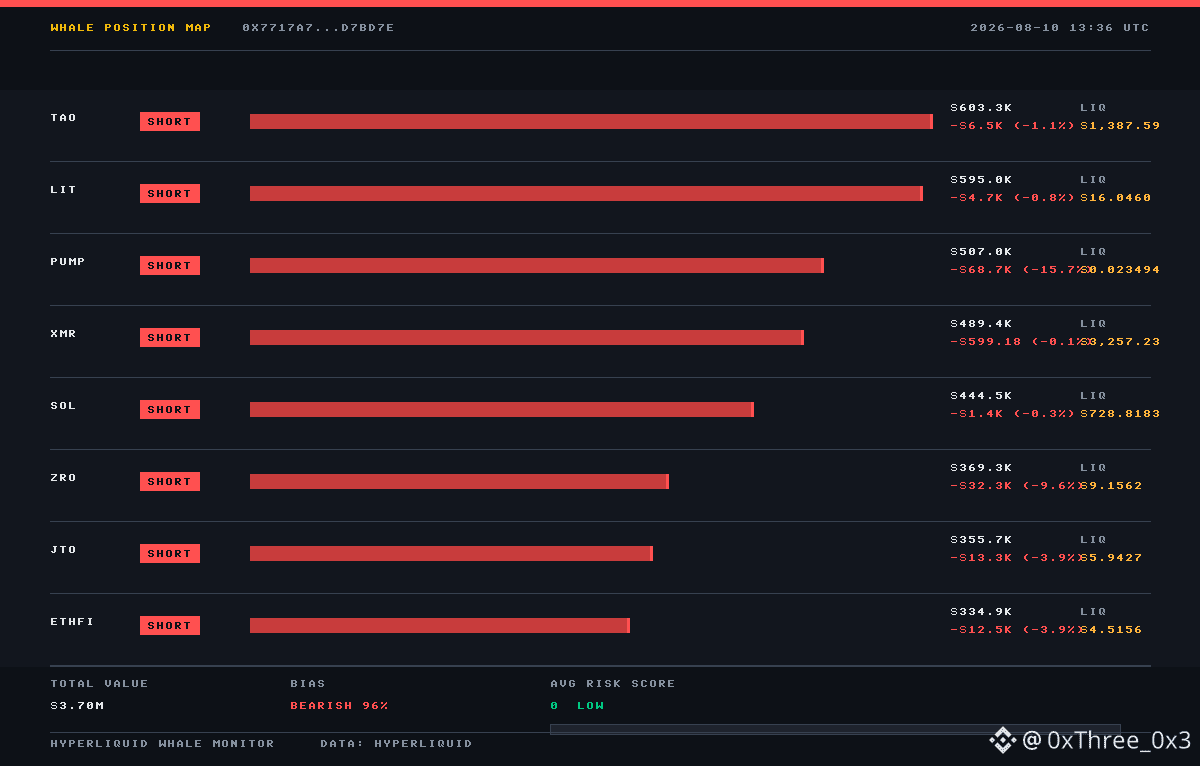Click the $355.7K JTO position value
The height and width of the screenshot is (766, 1200).
click(981, 540)
